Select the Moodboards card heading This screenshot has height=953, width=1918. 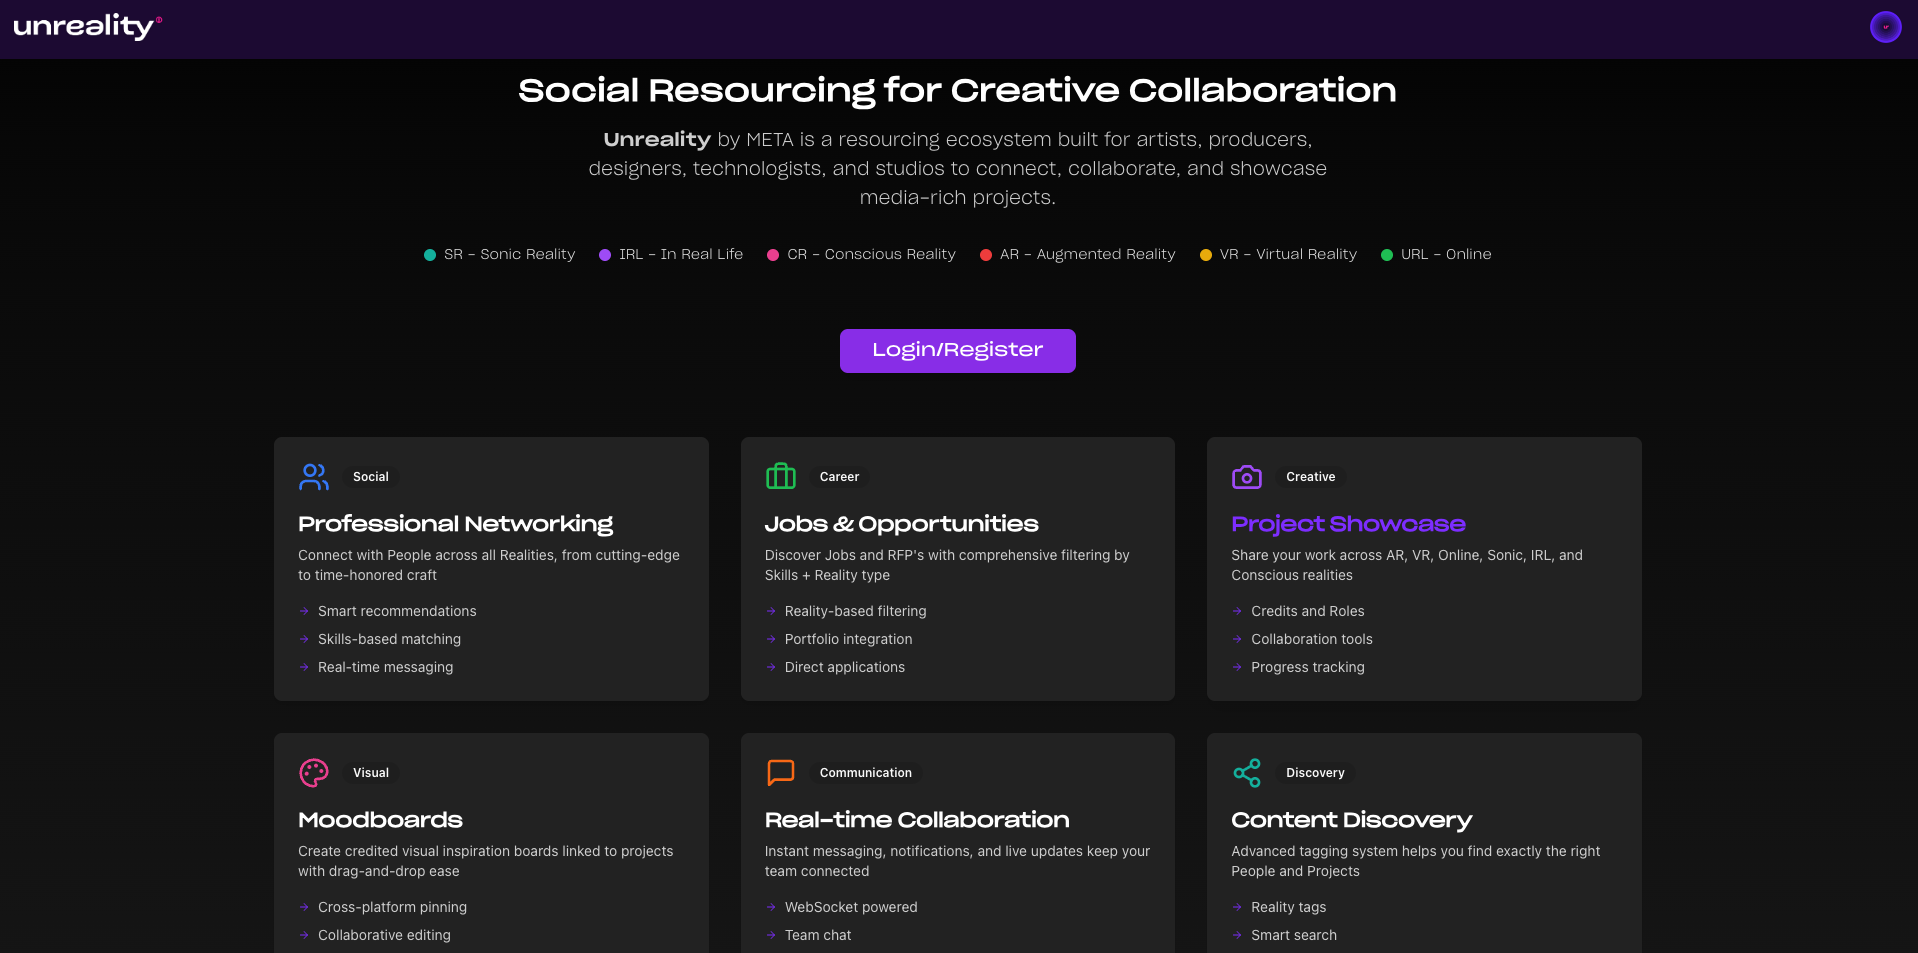(x=380, y=820)
